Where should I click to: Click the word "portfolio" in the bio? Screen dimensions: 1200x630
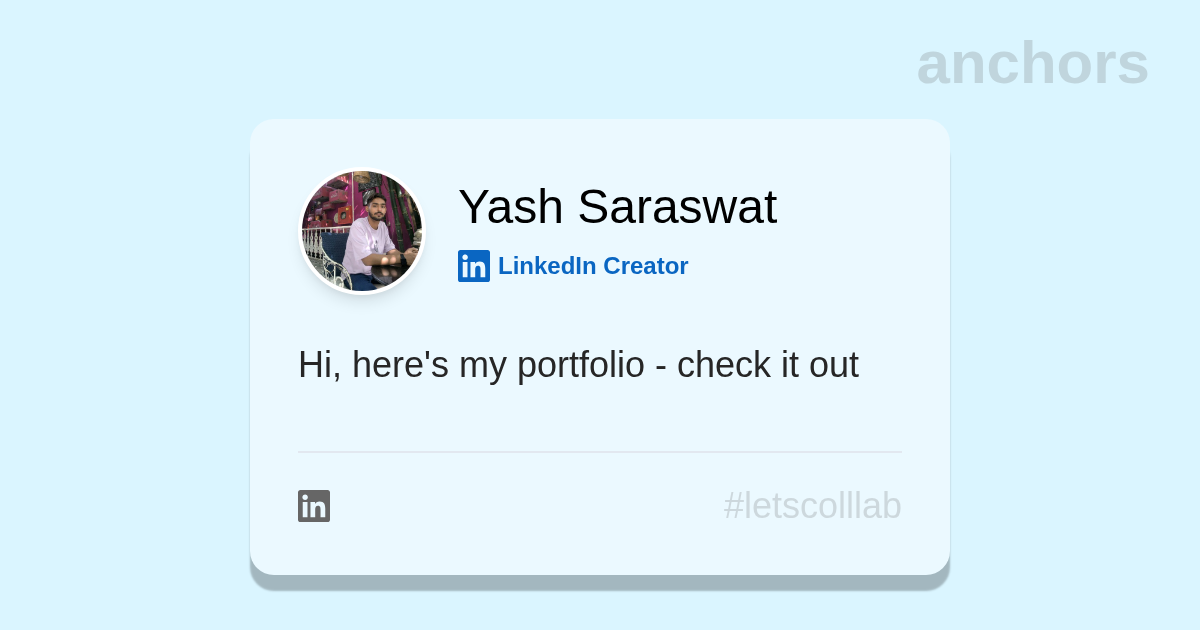581,365
